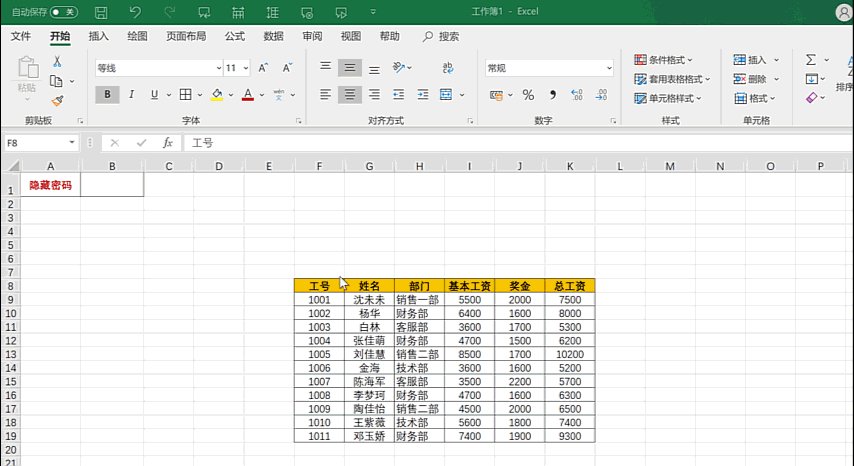Click the Save icon in title bar
This screenshot has width=854, height=466.
101,12
